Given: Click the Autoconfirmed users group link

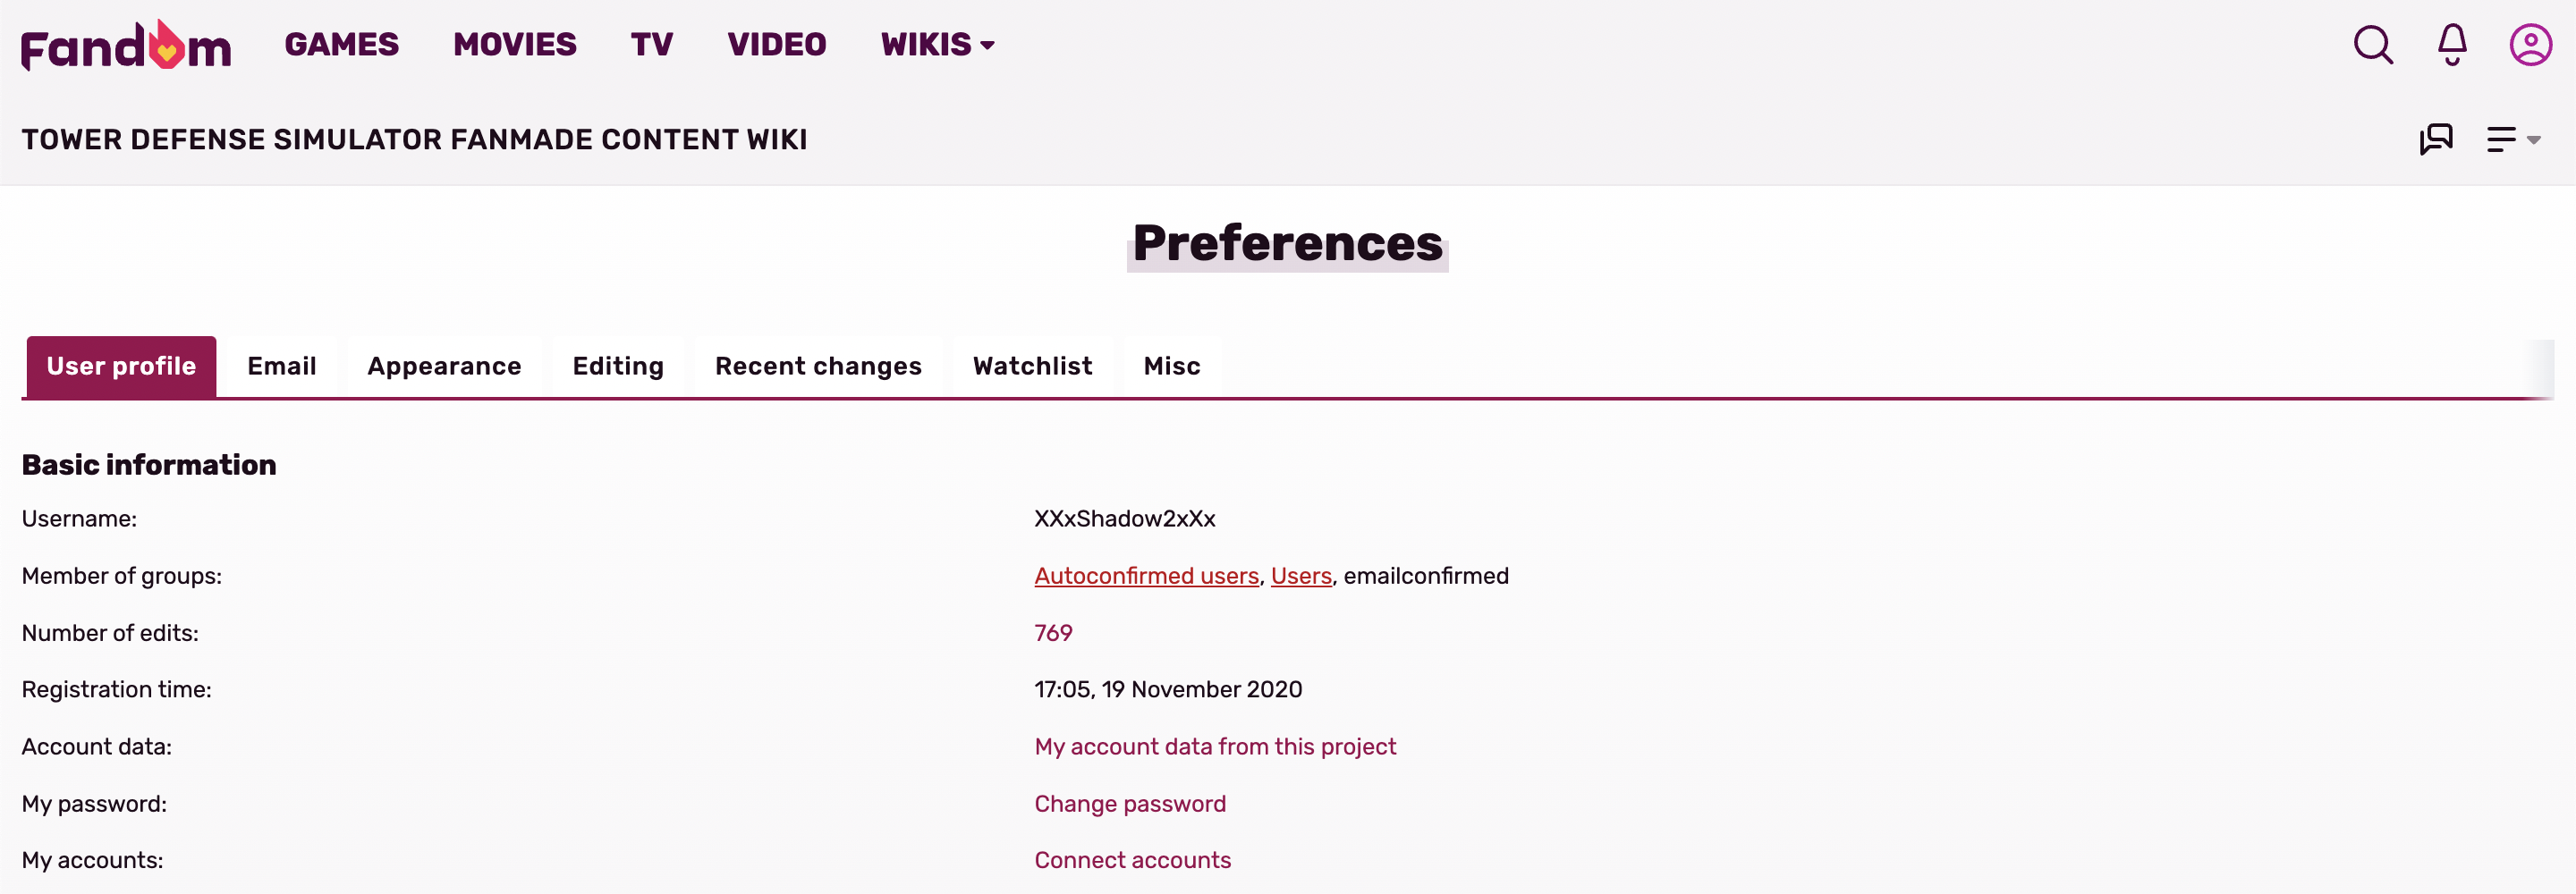Looking at the screenshot, I should (x=1146, y=576).
